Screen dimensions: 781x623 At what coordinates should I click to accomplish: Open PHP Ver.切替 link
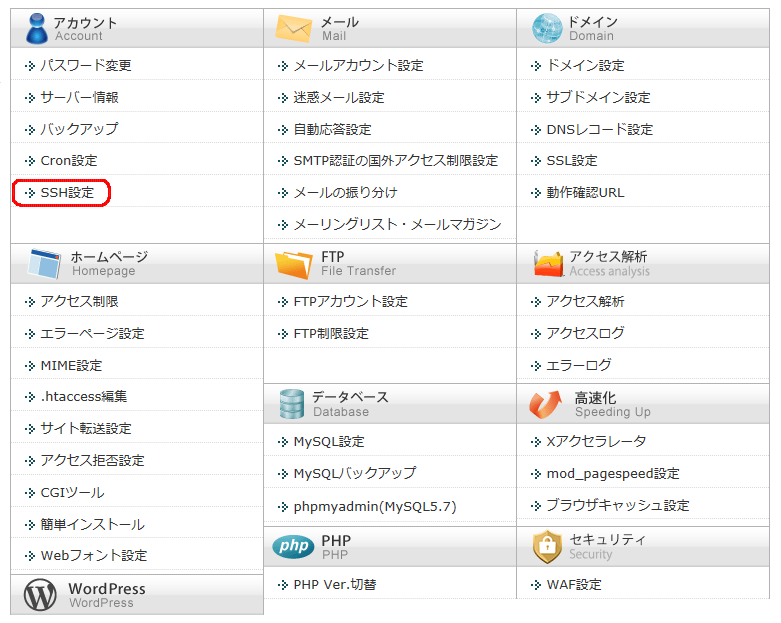pos(335,584)
